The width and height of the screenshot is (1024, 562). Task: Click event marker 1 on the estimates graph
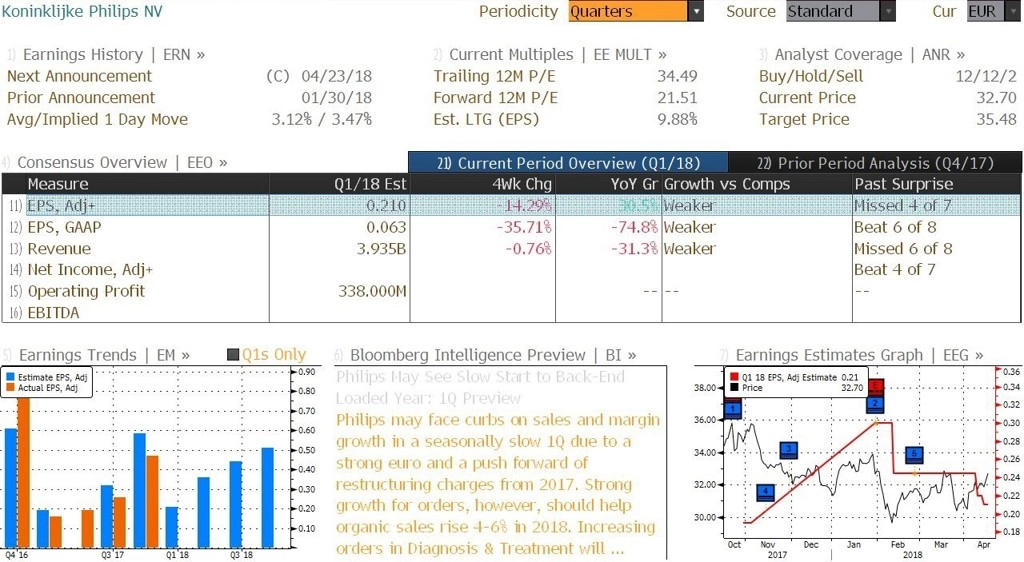pos(733,409)
